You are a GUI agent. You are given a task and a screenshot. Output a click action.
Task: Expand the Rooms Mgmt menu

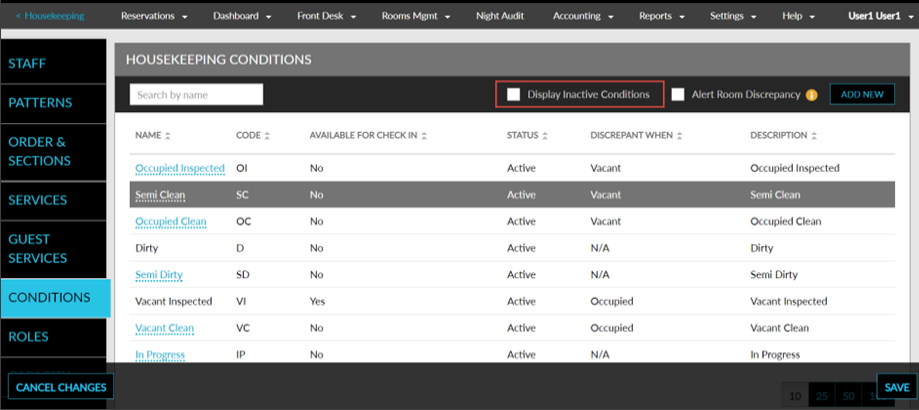coord(416,16)
